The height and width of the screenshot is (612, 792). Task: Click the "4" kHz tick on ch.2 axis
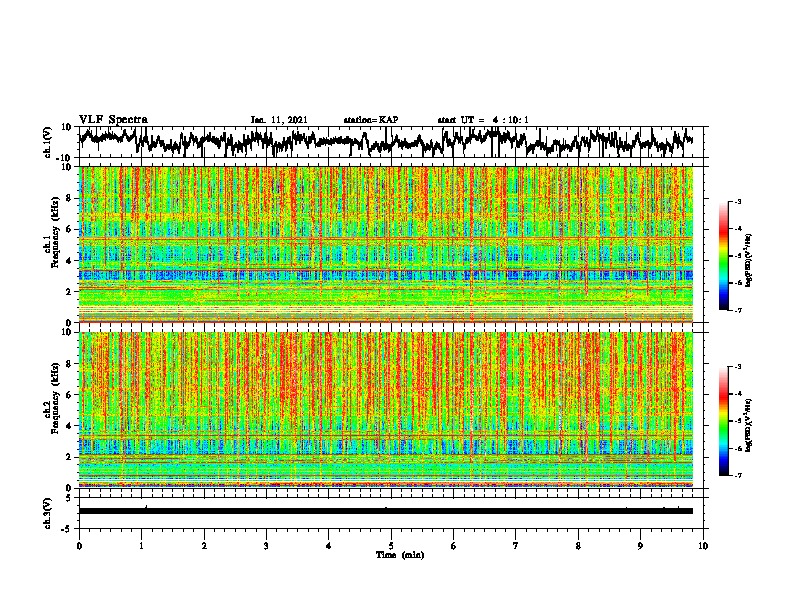pyautogui.click(x=69, y=426)
